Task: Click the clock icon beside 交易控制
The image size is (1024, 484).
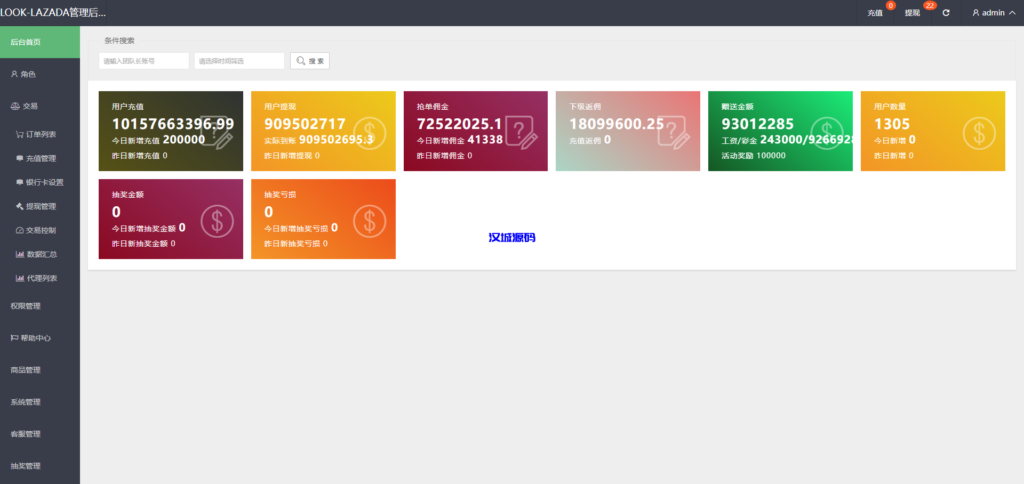Action: [20, 230]
